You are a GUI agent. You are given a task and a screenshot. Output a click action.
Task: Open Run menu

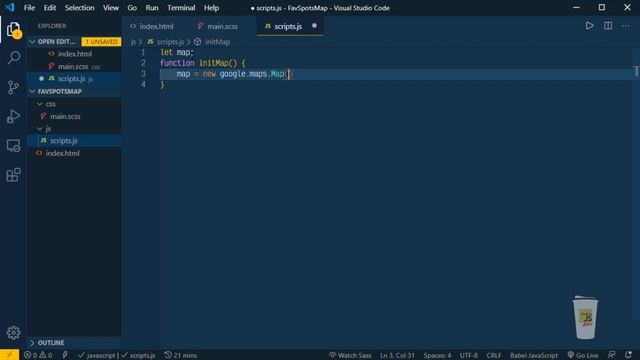(x=152, y=8)
